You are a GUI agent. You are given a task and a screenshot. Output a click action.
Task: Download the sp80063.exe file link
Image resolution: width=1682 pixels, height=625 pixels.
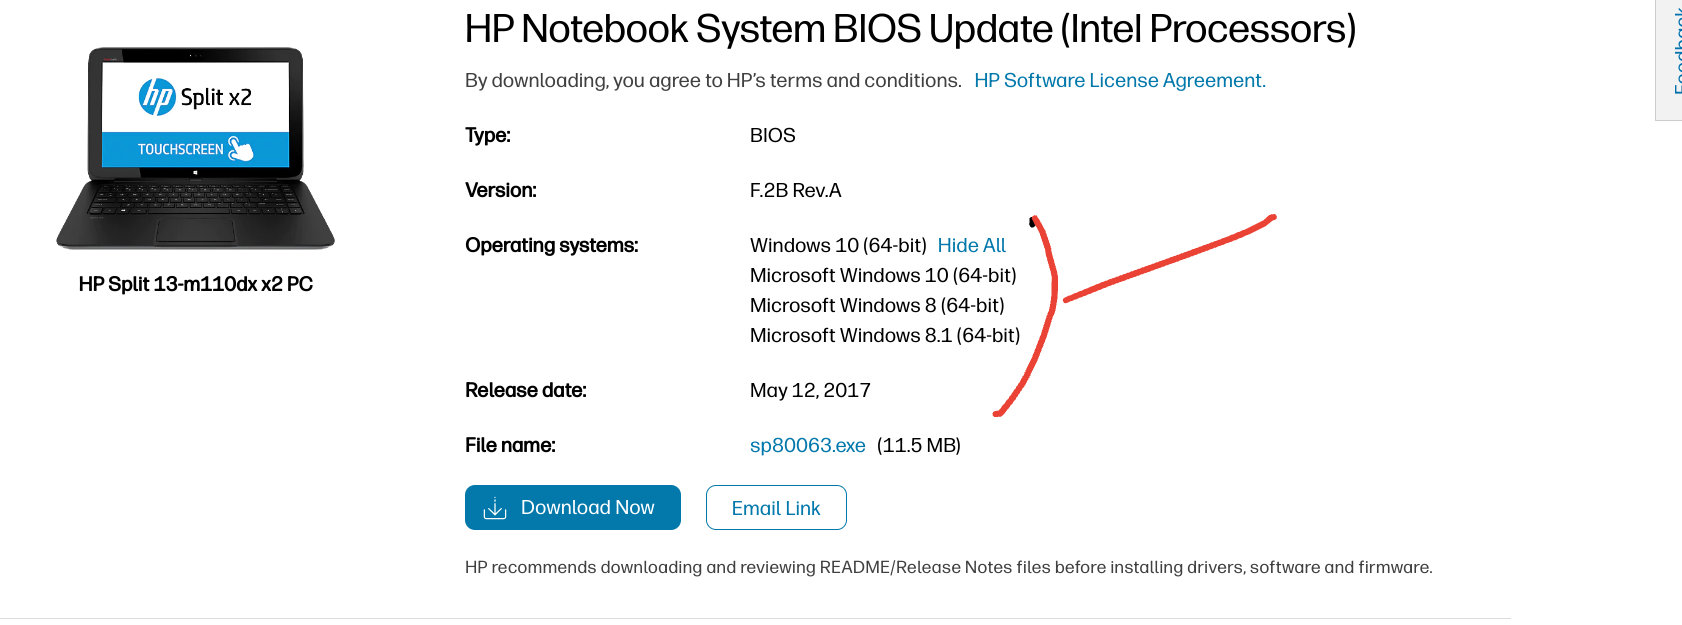coord(806,445)
